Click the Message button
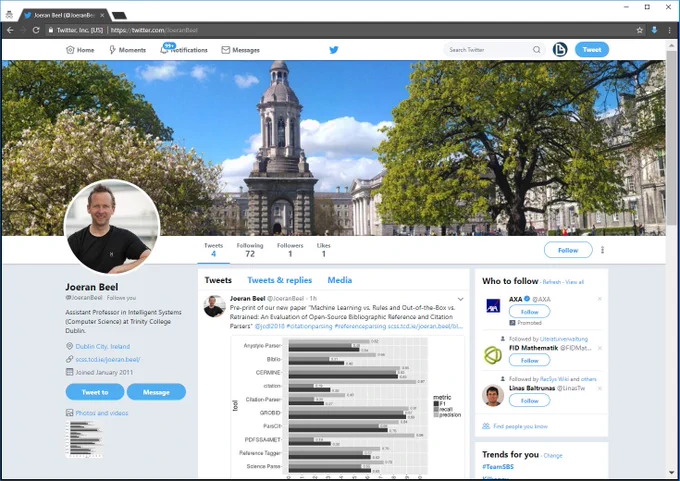 pos(156,392)
